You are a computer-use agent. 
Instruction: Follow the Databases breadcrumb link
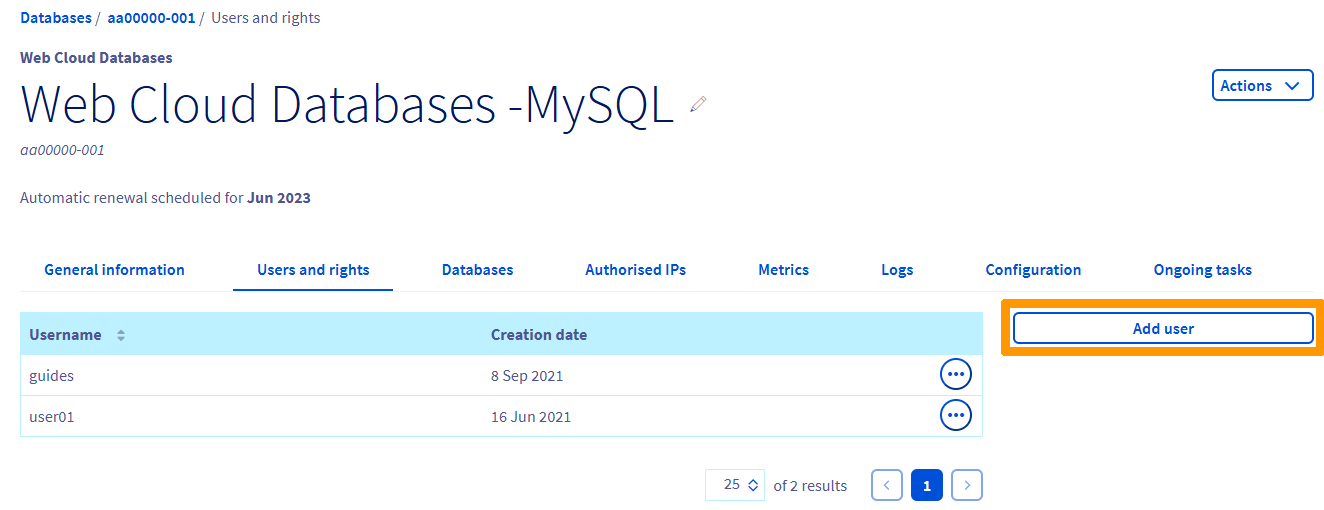(x=55, y=18)
